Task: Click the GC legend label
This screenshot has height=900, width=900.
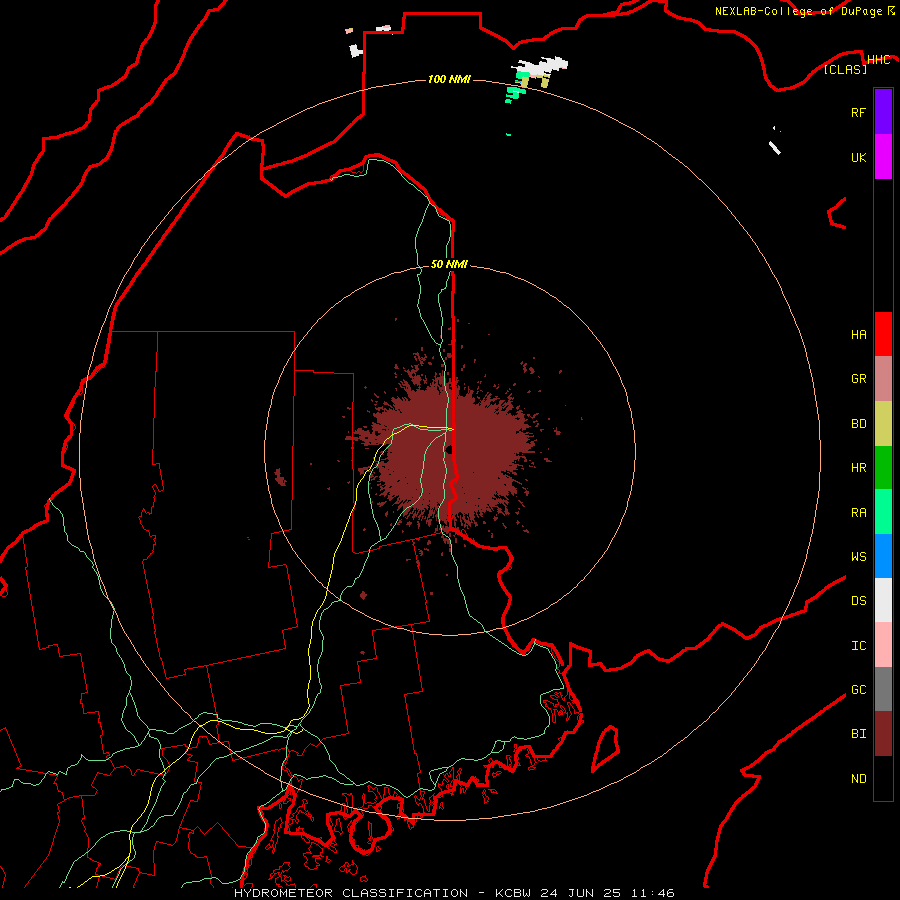Action: click(858, 690)
